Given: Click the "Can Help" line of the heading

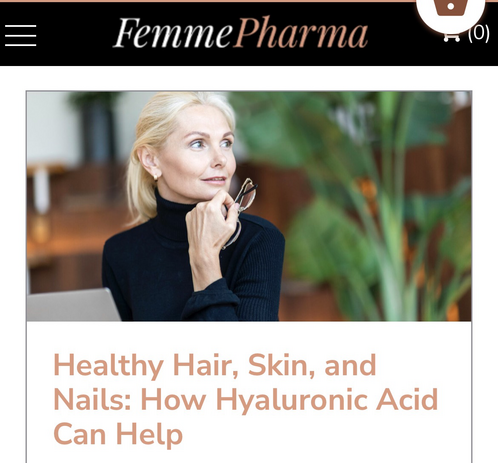Looking at the screenshot, I should (118, 434).
